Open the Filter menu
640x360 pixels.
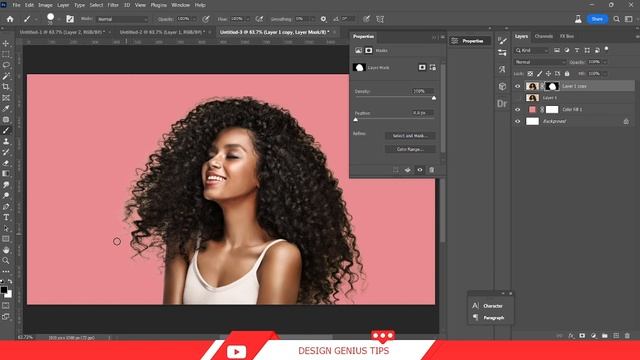(x=113, y=5)
